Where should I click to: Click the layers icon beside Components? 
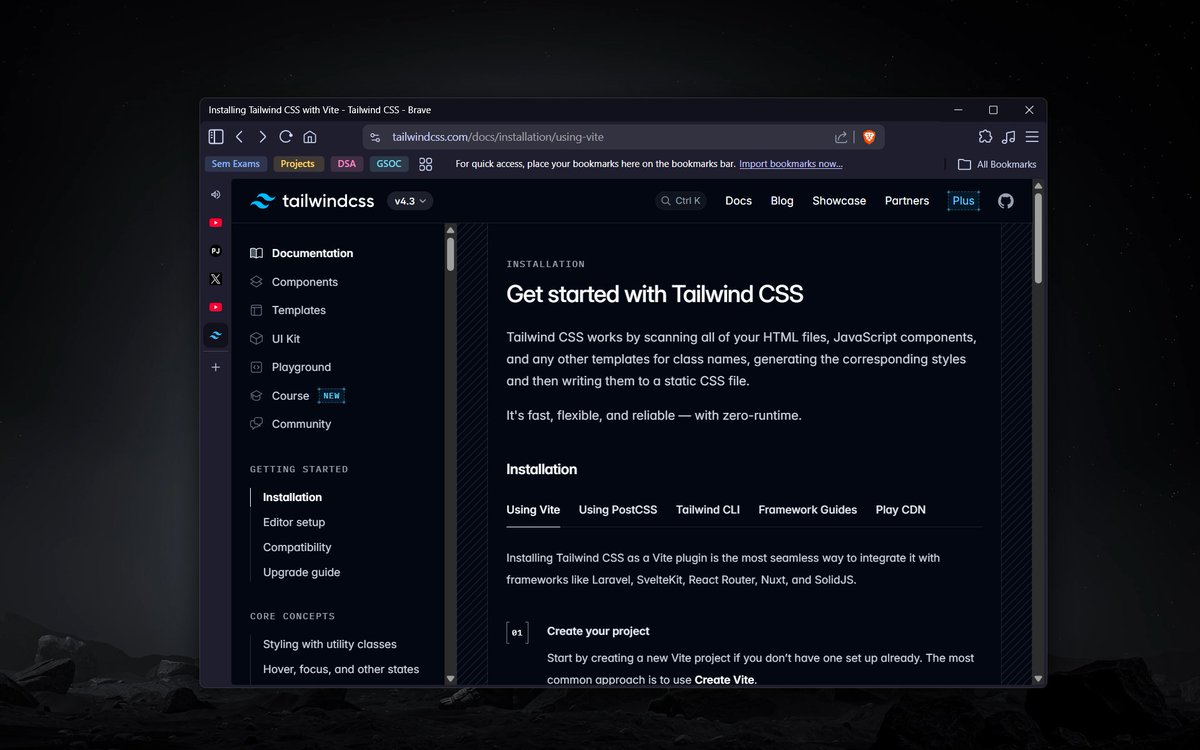[x=256, y=282]
